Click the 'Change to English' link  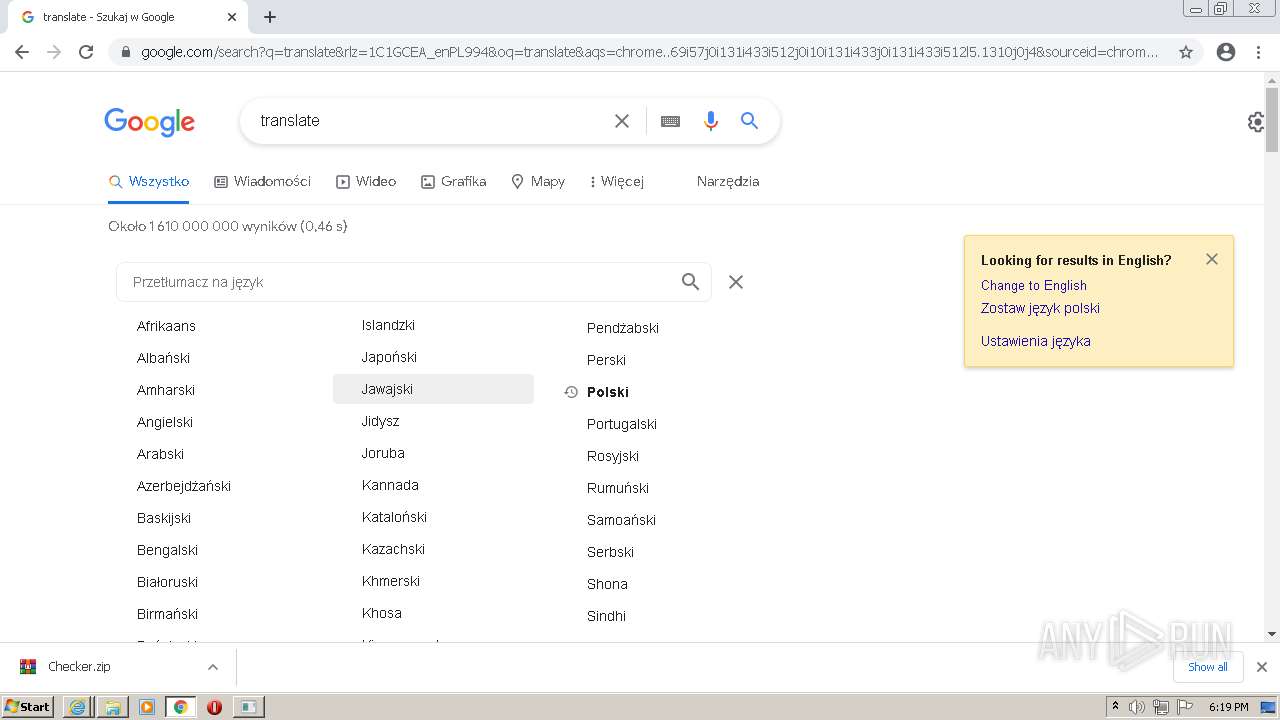click(x=1034, y=286)
